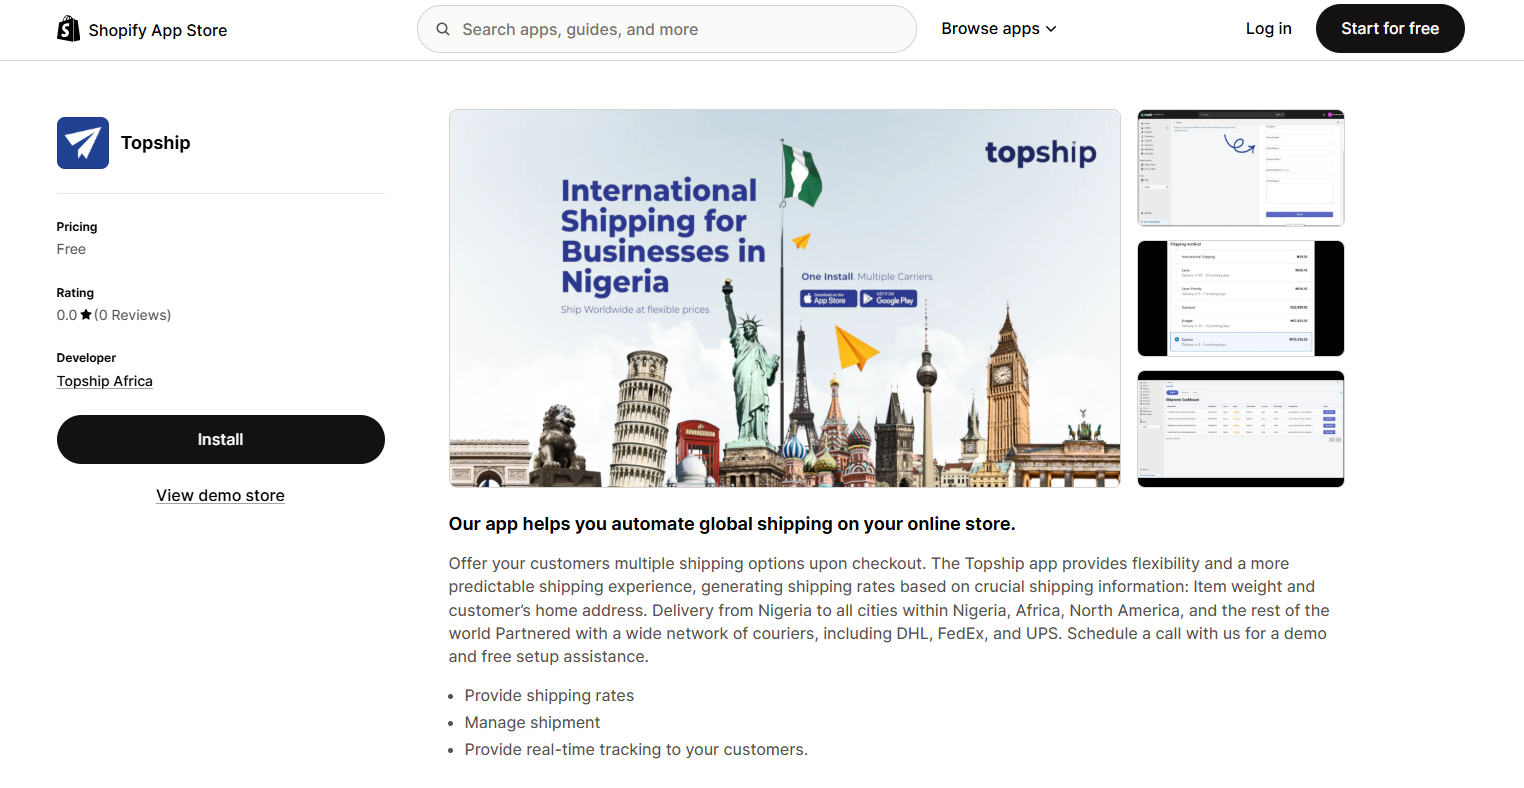Open the shipment dashboard screenshot thumbnail

click(1240, 429)
